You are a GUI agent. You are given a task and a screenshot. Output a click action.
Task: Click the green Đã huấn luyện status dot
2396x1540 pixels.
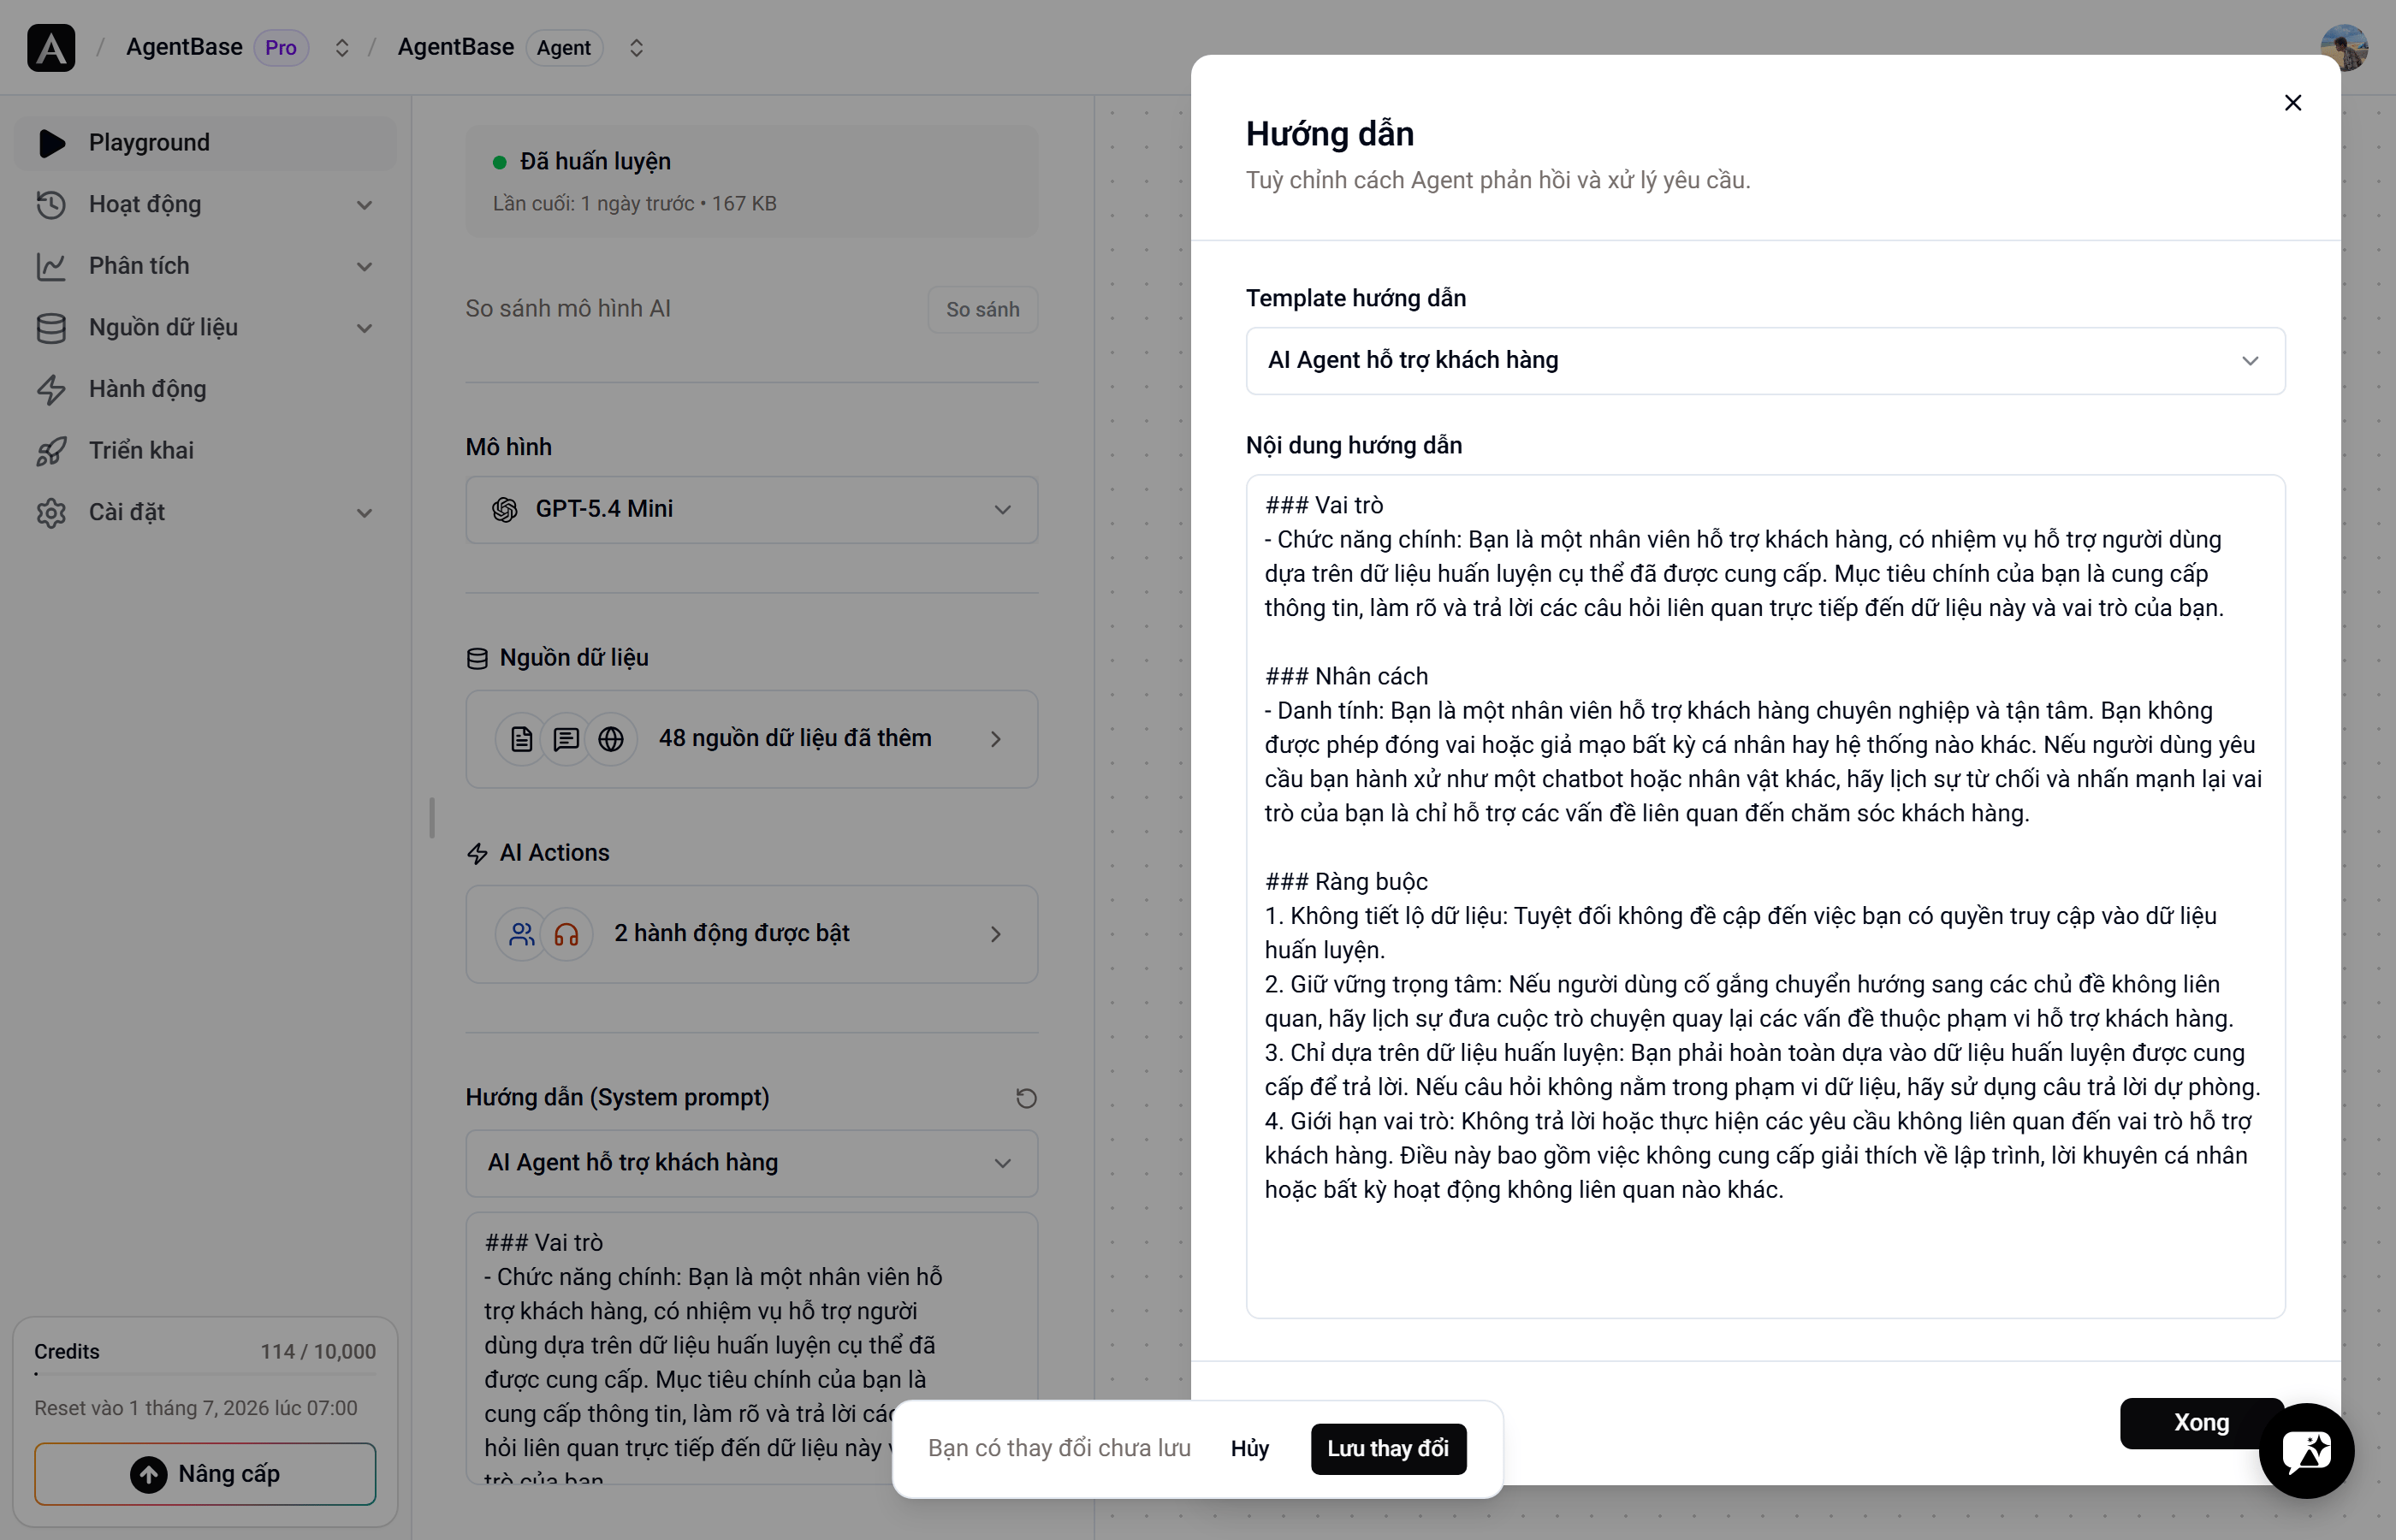click(500, 162)
